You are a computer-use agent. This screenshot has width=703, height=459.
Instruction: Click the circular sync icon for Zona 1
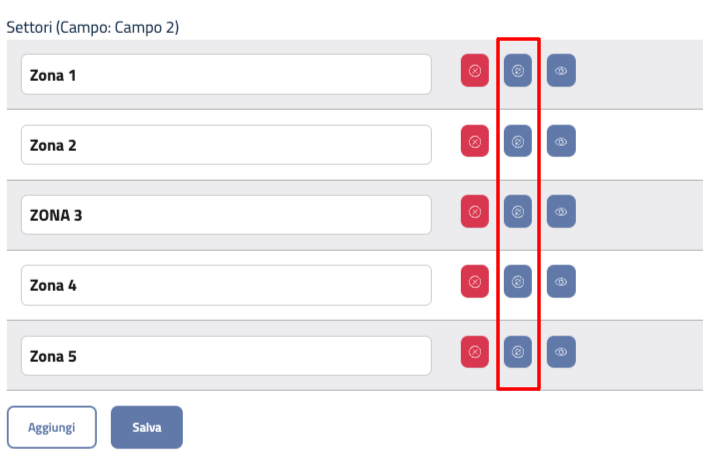pos(518,71)
